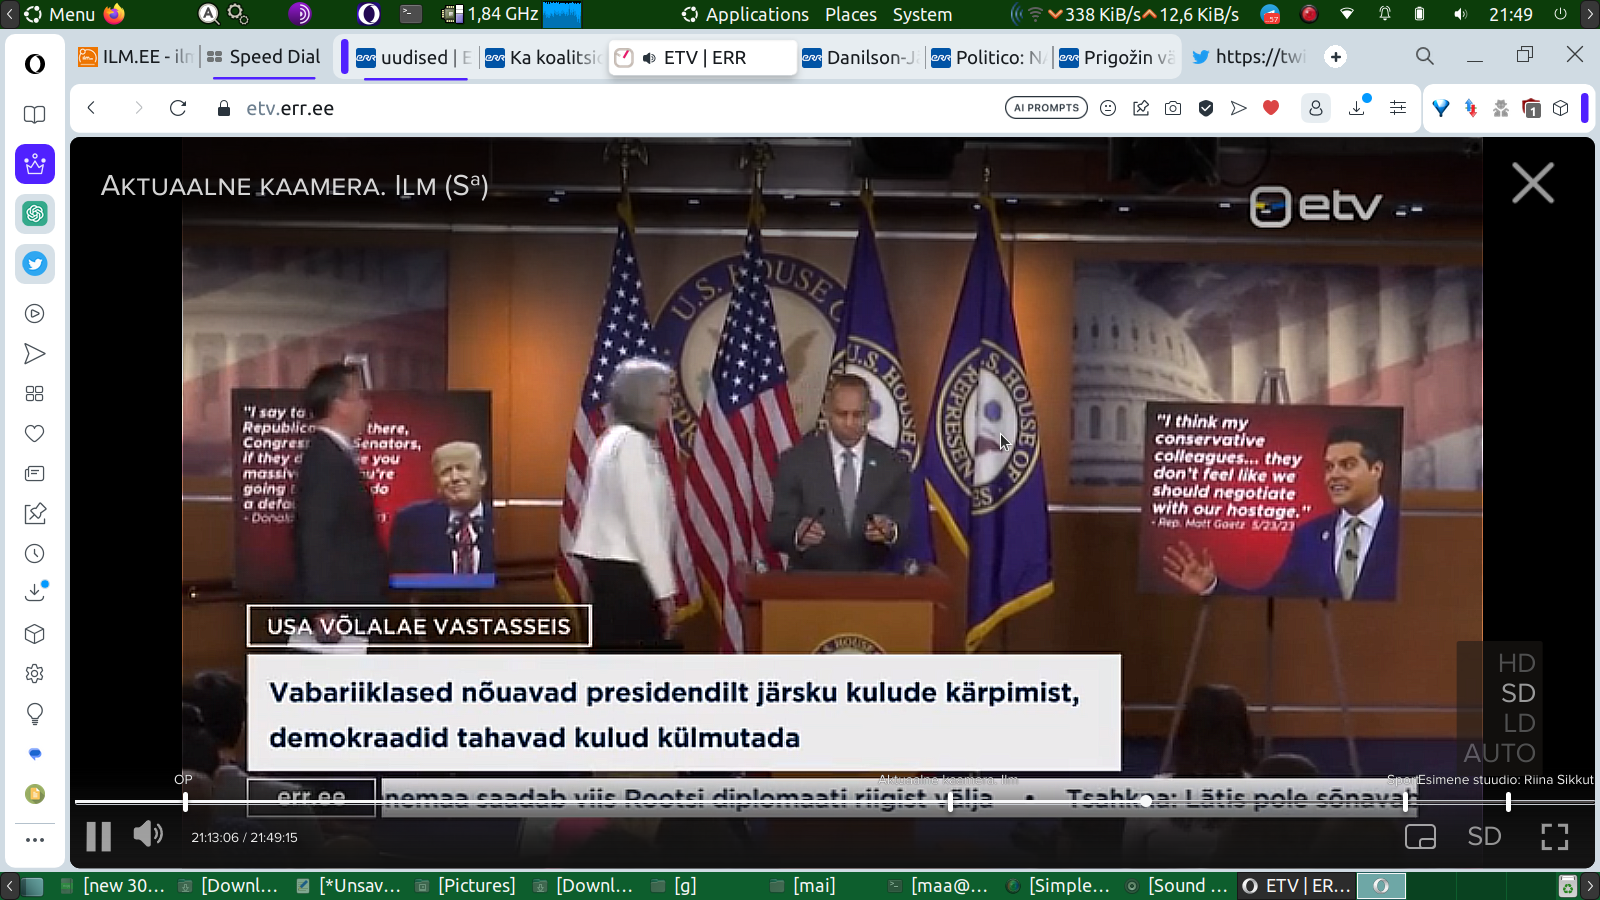Seek using the video progress bar handle

[1146, 801]
